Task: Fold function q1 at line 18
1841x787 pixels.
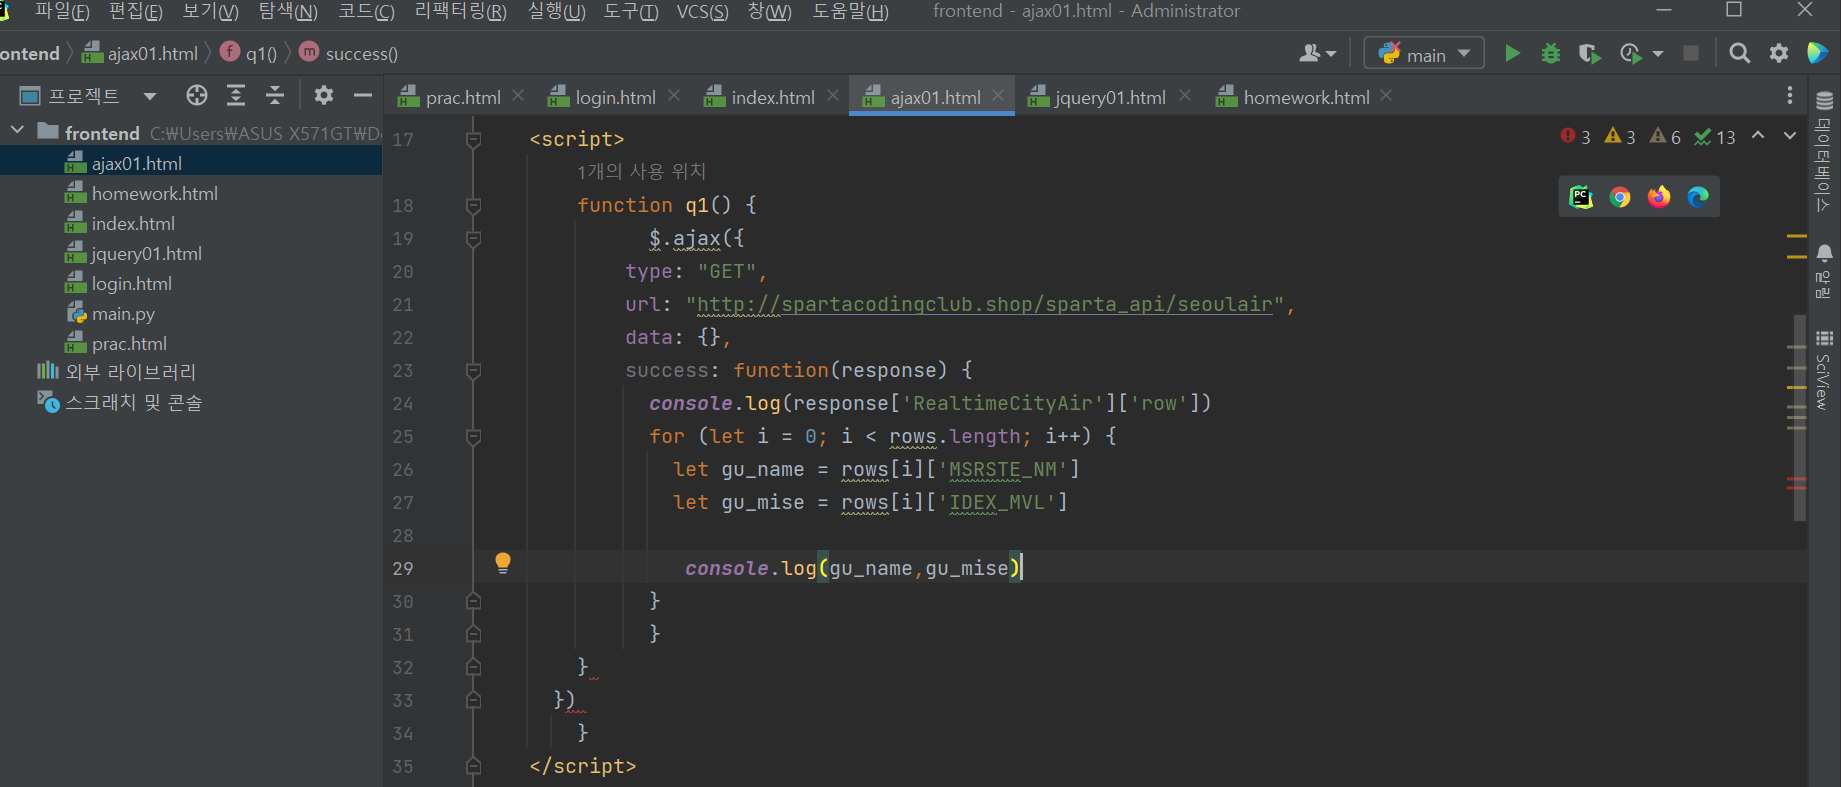Action: (x=474, y=205)
